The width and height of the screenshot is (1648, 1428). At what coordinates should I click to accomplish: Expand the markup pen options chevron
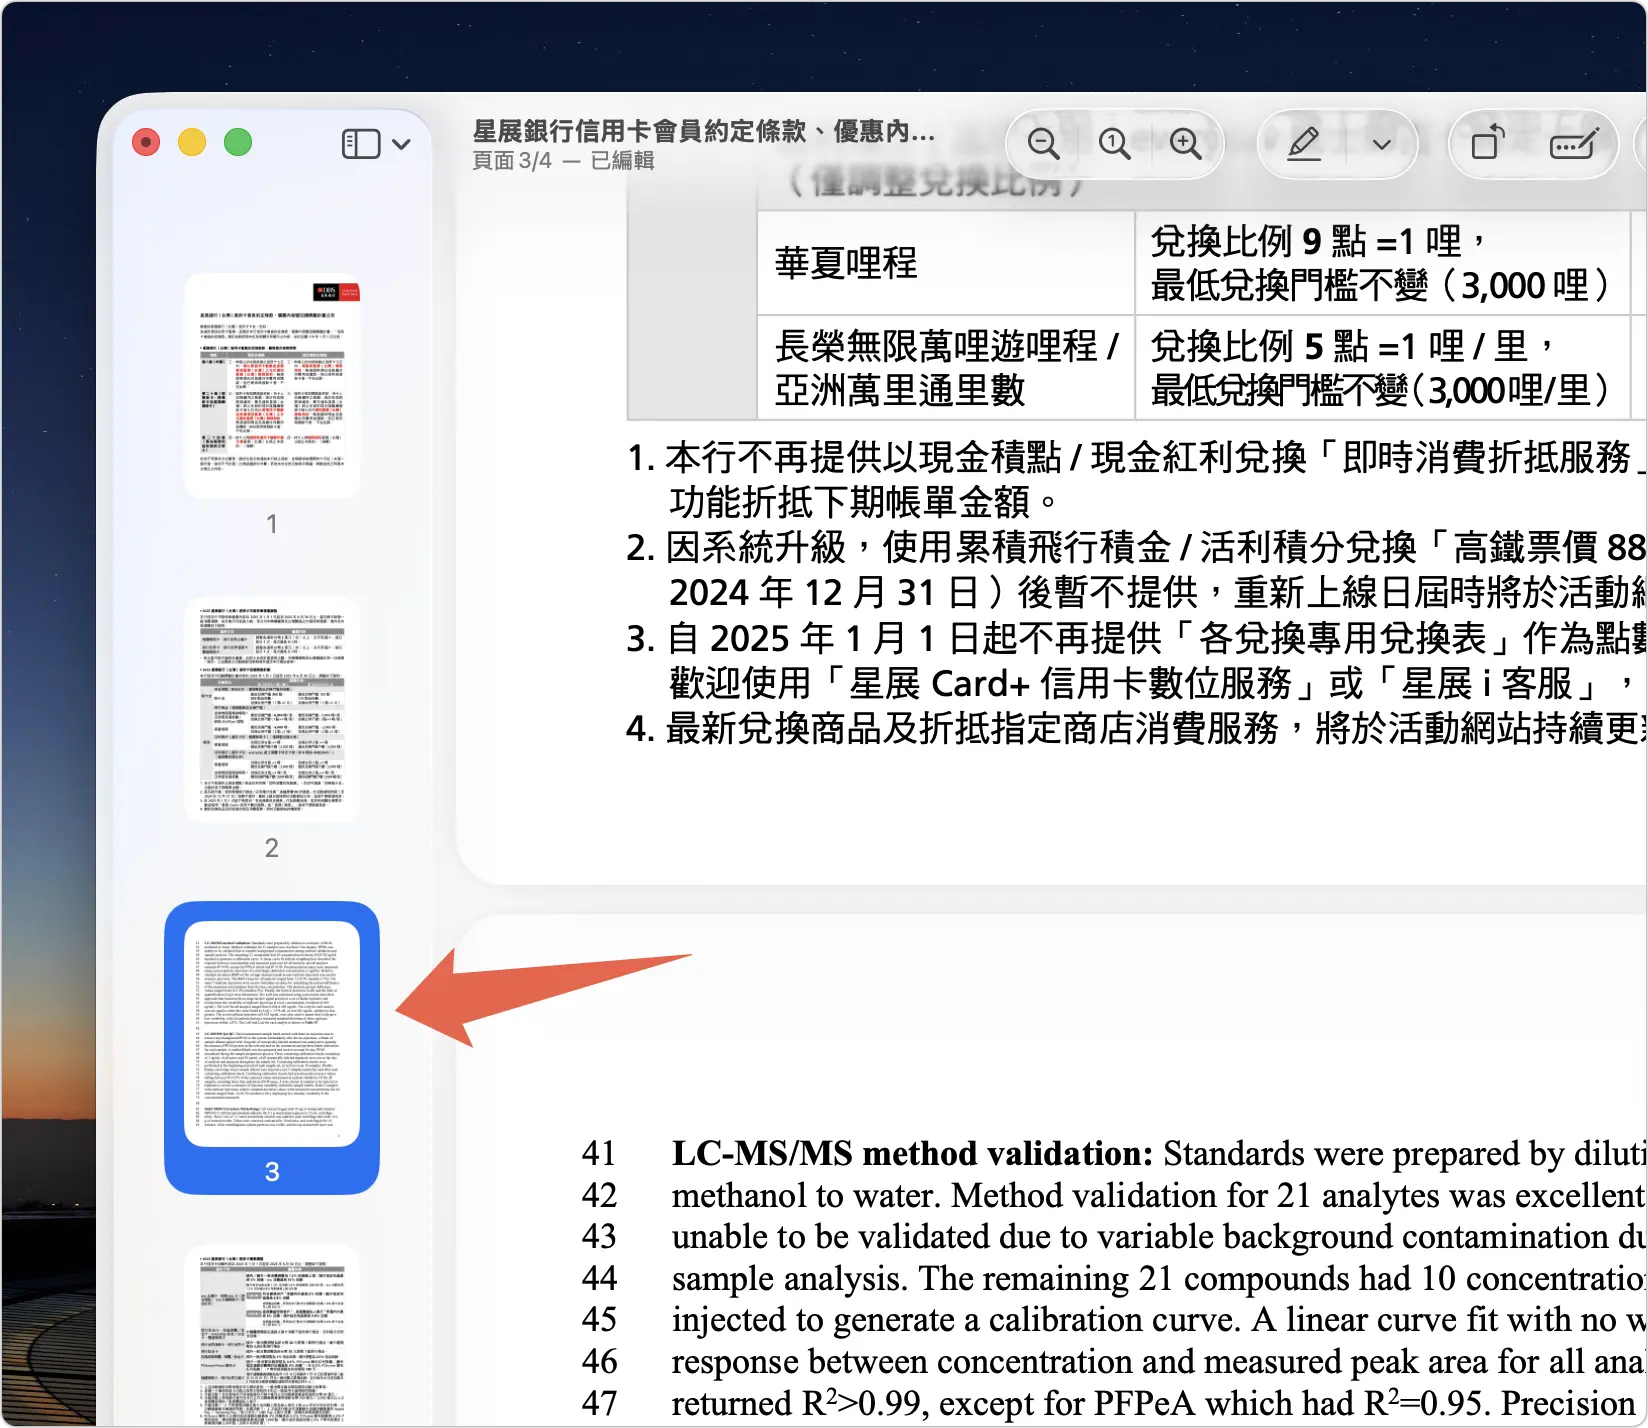1382,144
